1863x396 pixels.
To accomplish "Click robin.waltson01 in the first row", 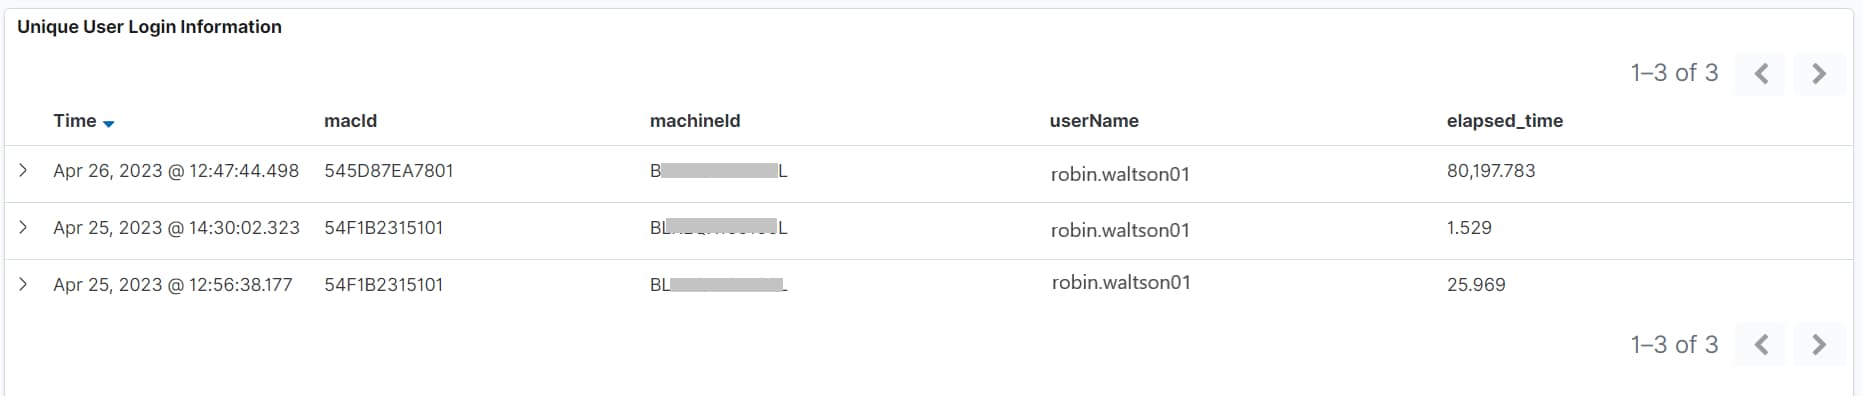I will click(1120, 174).
